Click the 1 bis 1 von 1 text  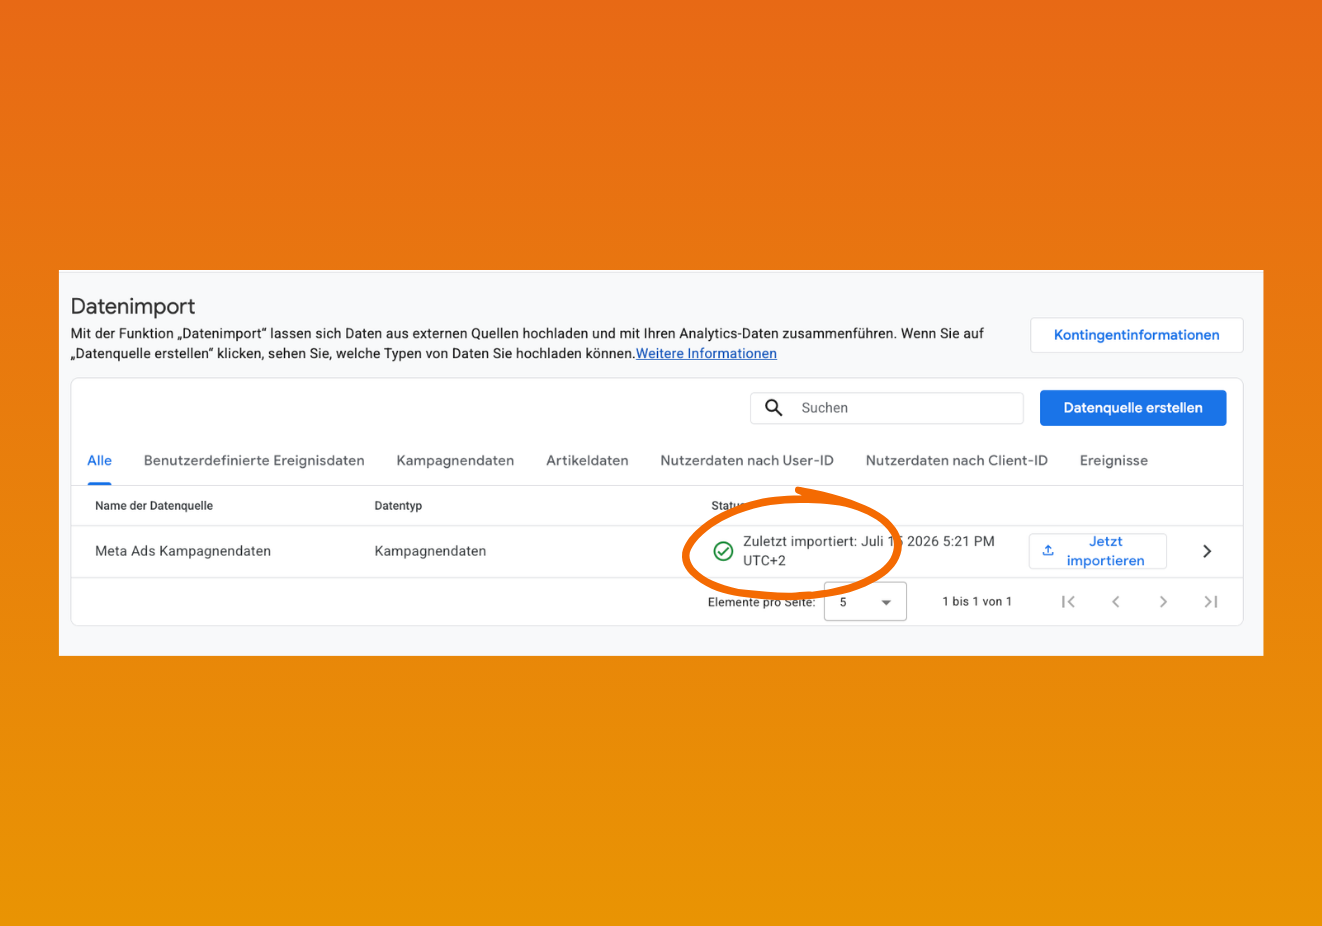[x=977, y=601]
